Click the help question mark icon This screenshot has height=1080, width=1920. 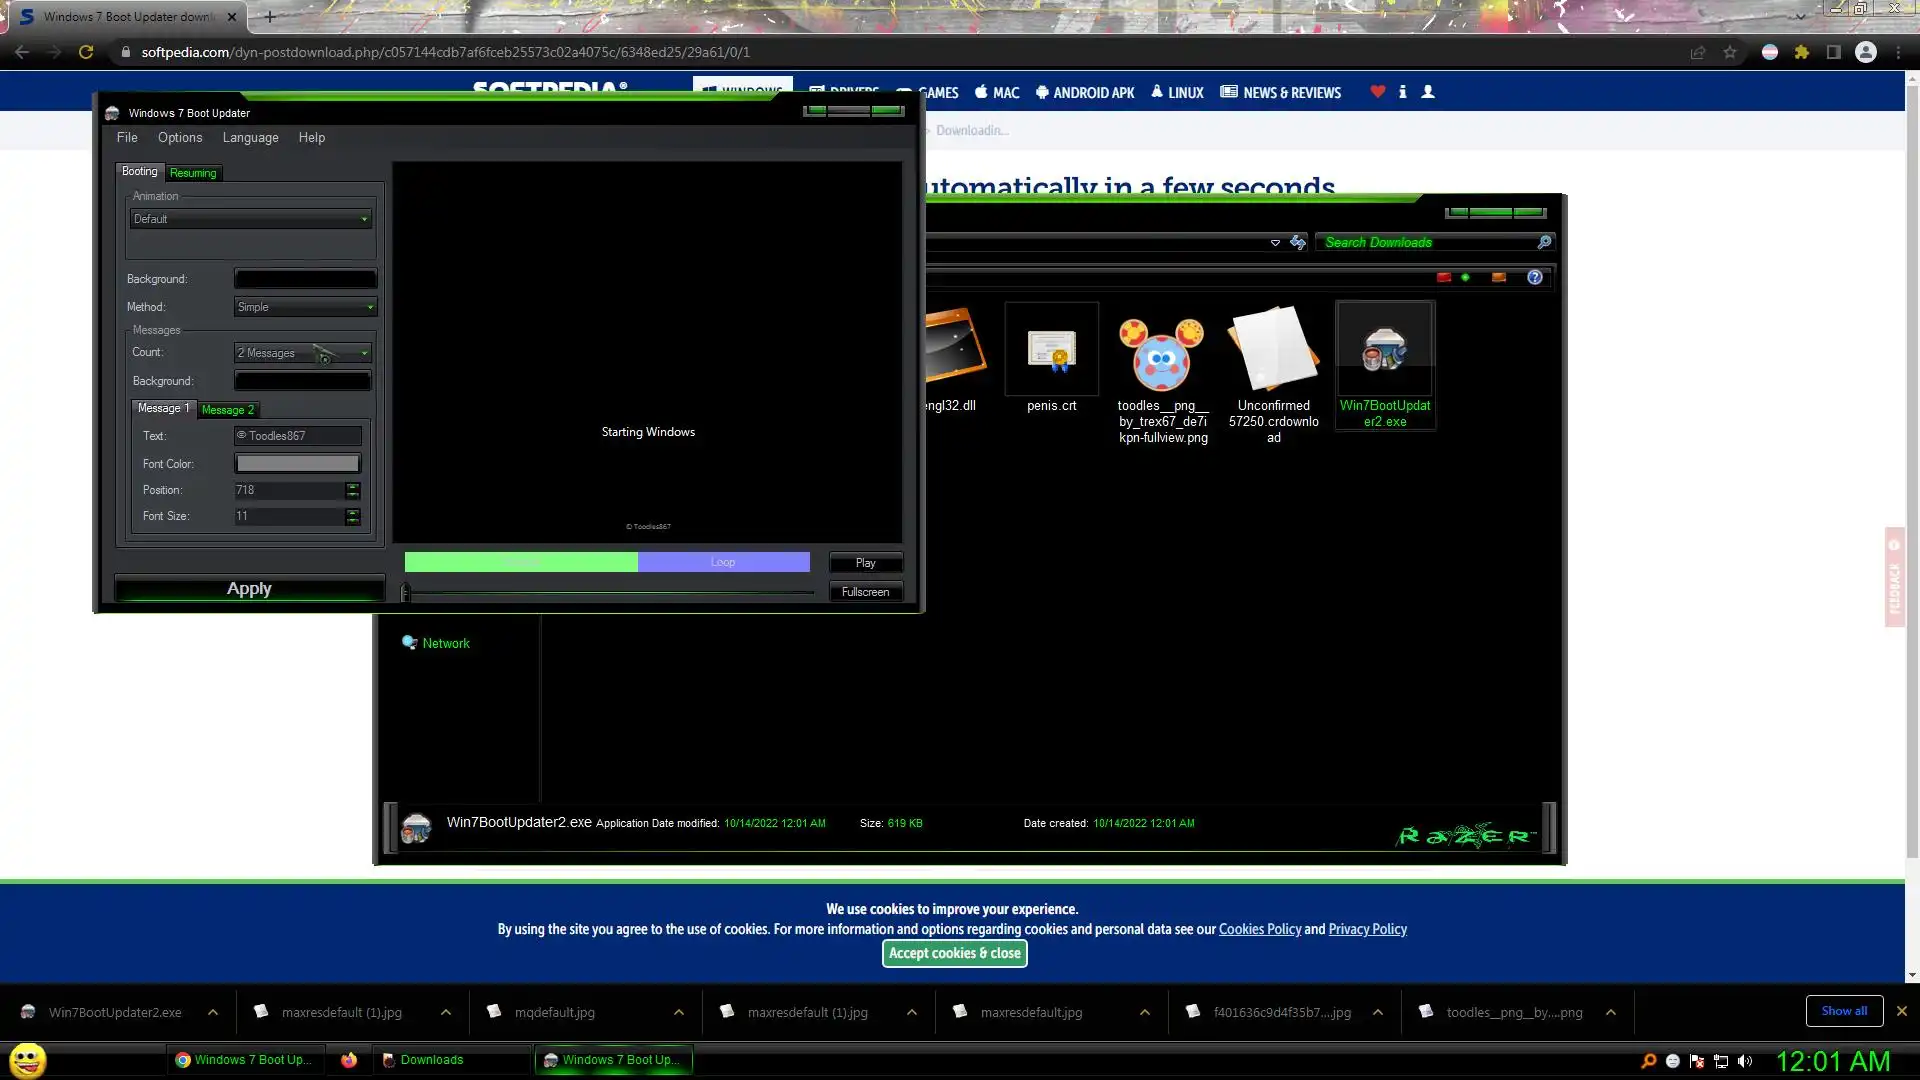[x=1534, y=277]
